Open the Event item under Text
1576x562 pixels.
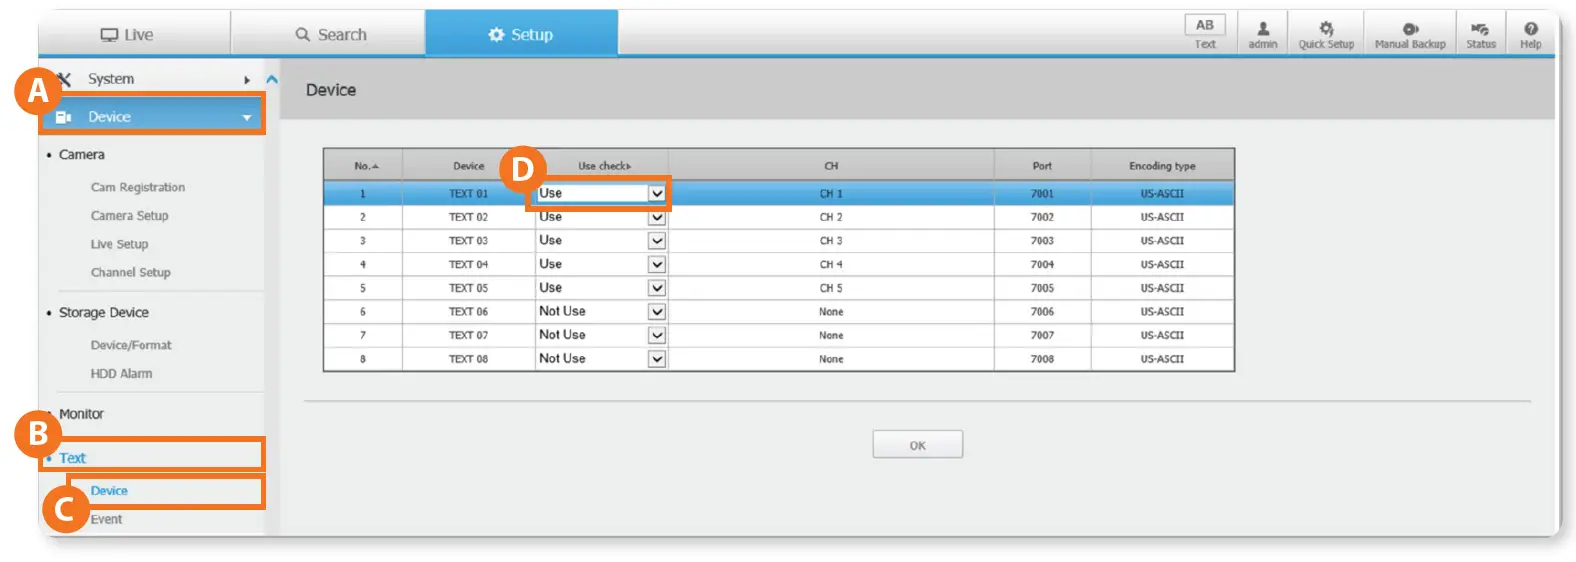tap(106, 519)
